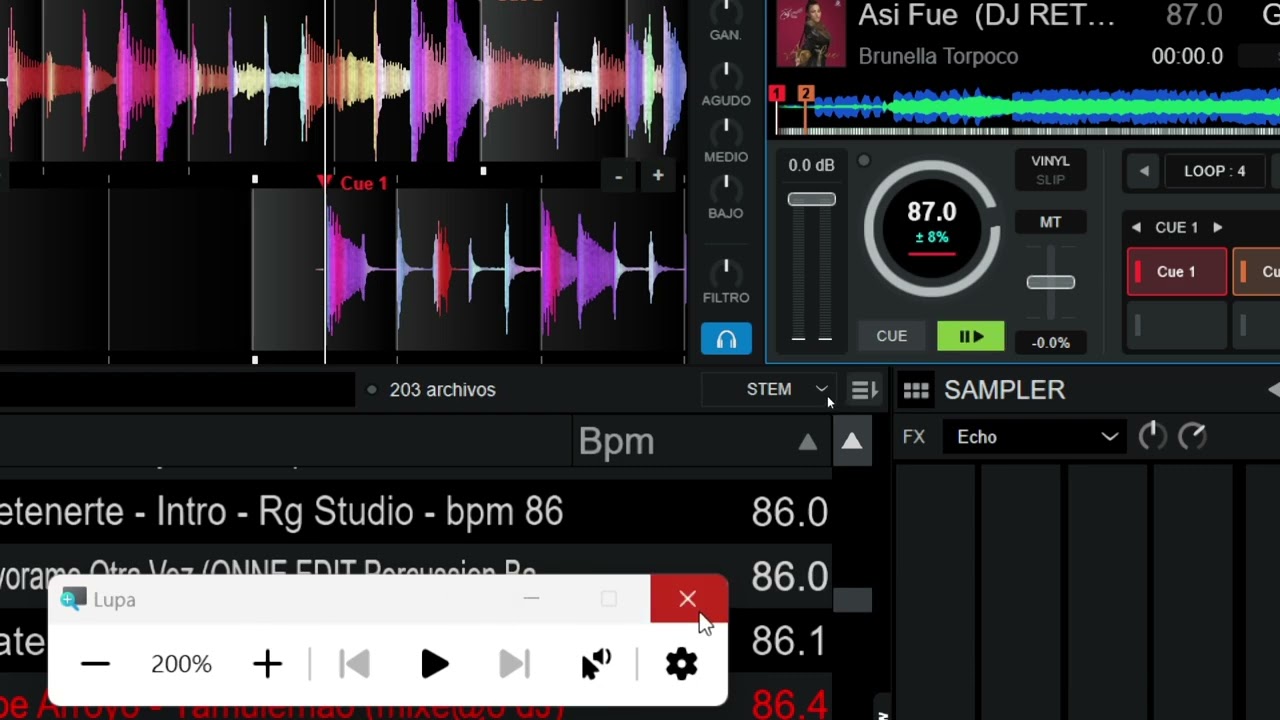Toggle the deck headphone cue button

(726, 339)
